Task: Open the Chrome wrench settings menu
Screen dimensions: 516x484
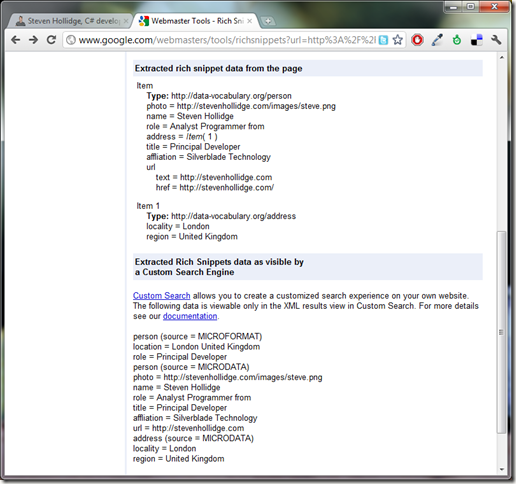Action: pyautogui.click(x=496, y=40)
